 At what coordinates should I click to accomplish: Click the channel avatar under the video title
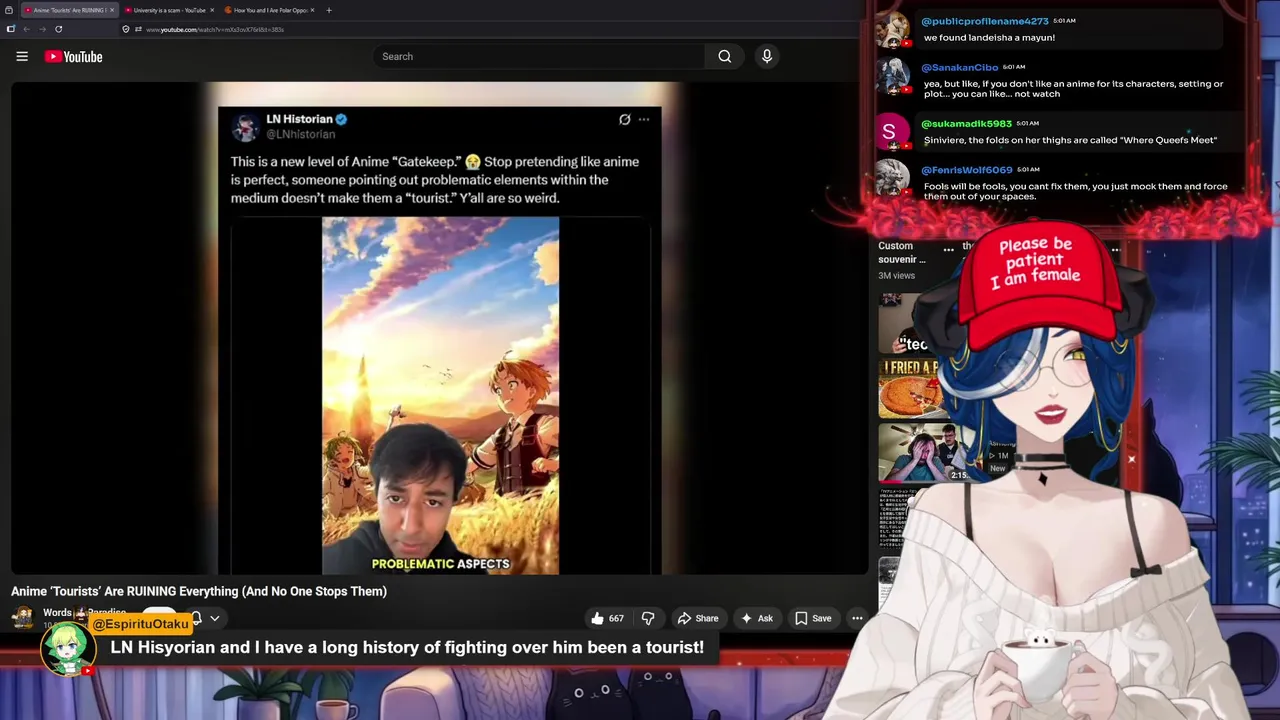[24, 617]
